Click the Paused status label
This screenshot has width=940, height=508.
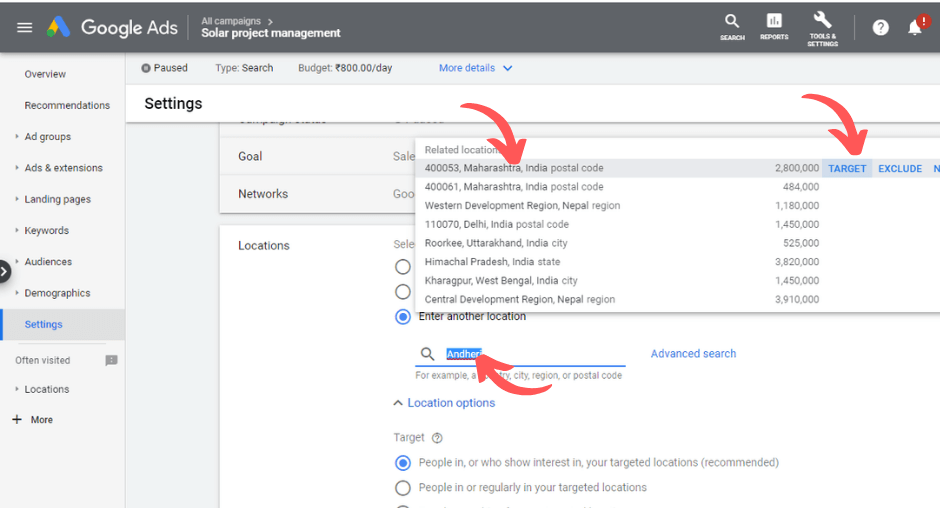coord(164,68)
